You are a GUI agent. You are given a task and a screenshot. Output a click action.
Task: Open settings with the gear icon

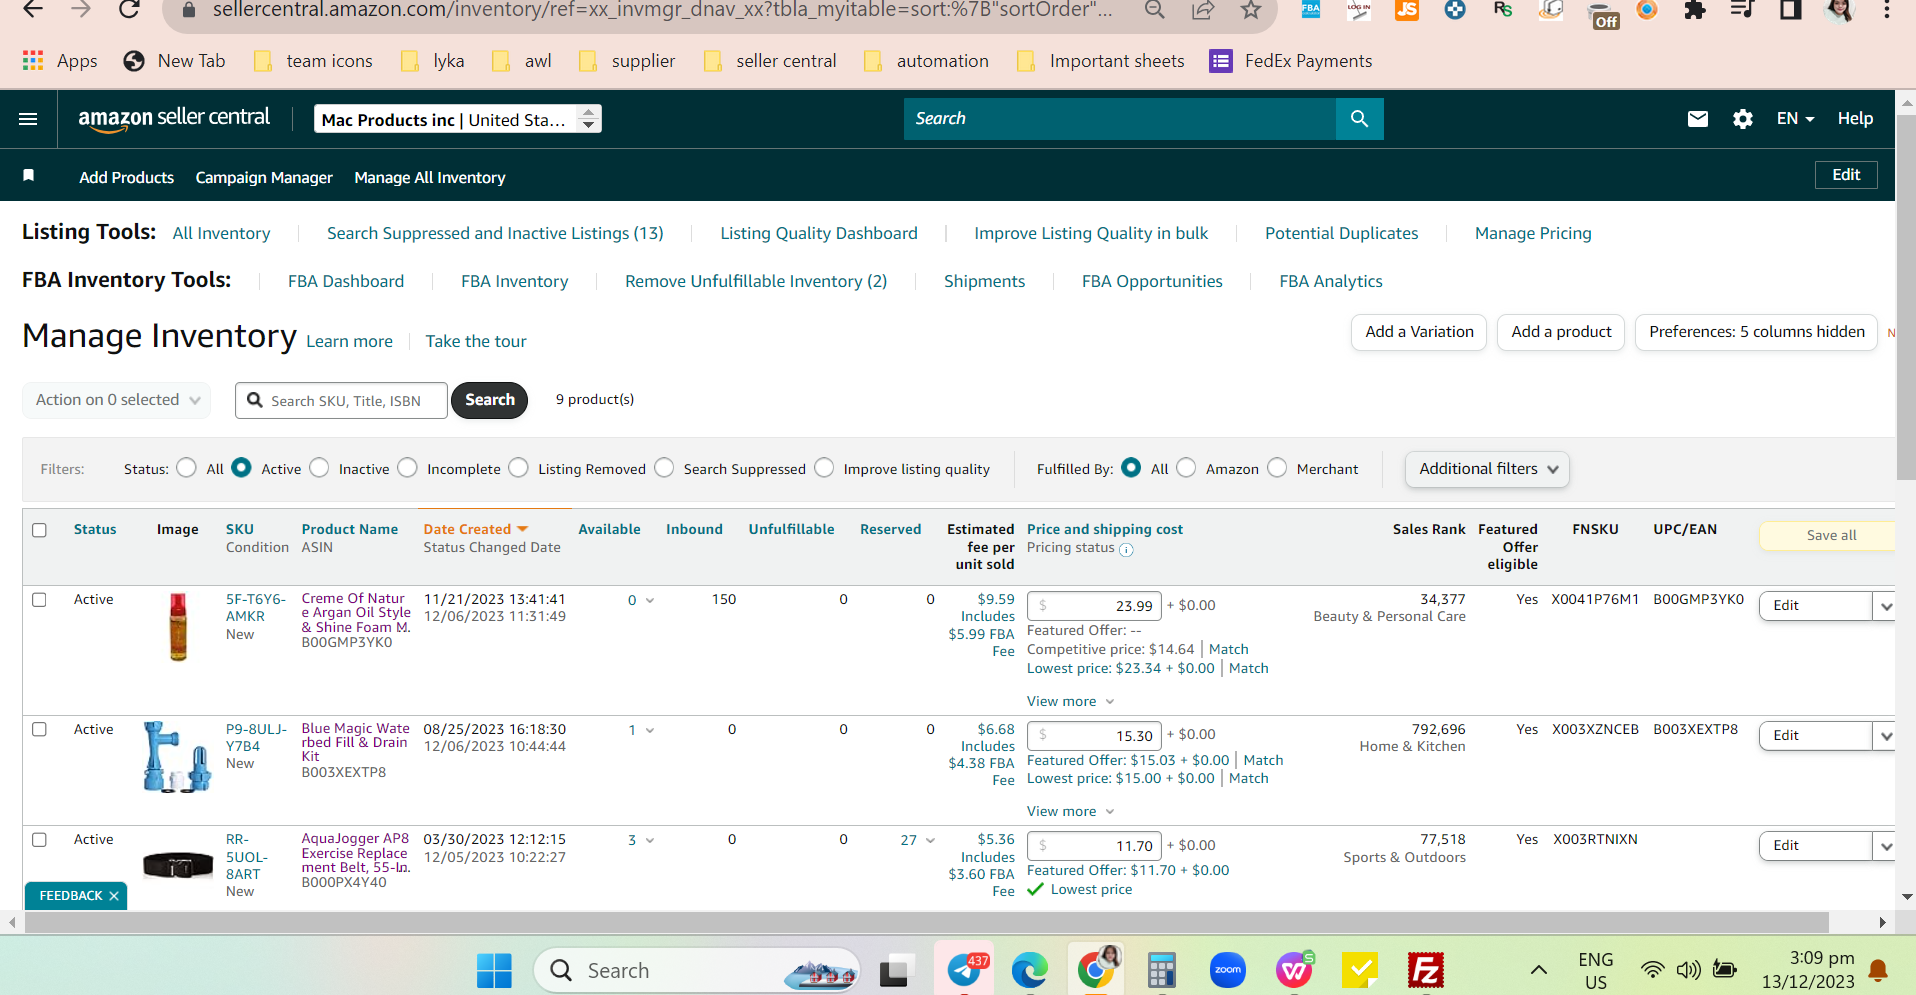tap(1743, 119)
